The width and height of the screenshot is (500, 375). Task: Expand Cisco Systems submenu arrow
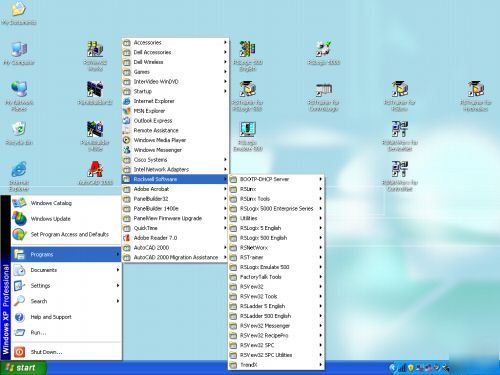[225, 160]
